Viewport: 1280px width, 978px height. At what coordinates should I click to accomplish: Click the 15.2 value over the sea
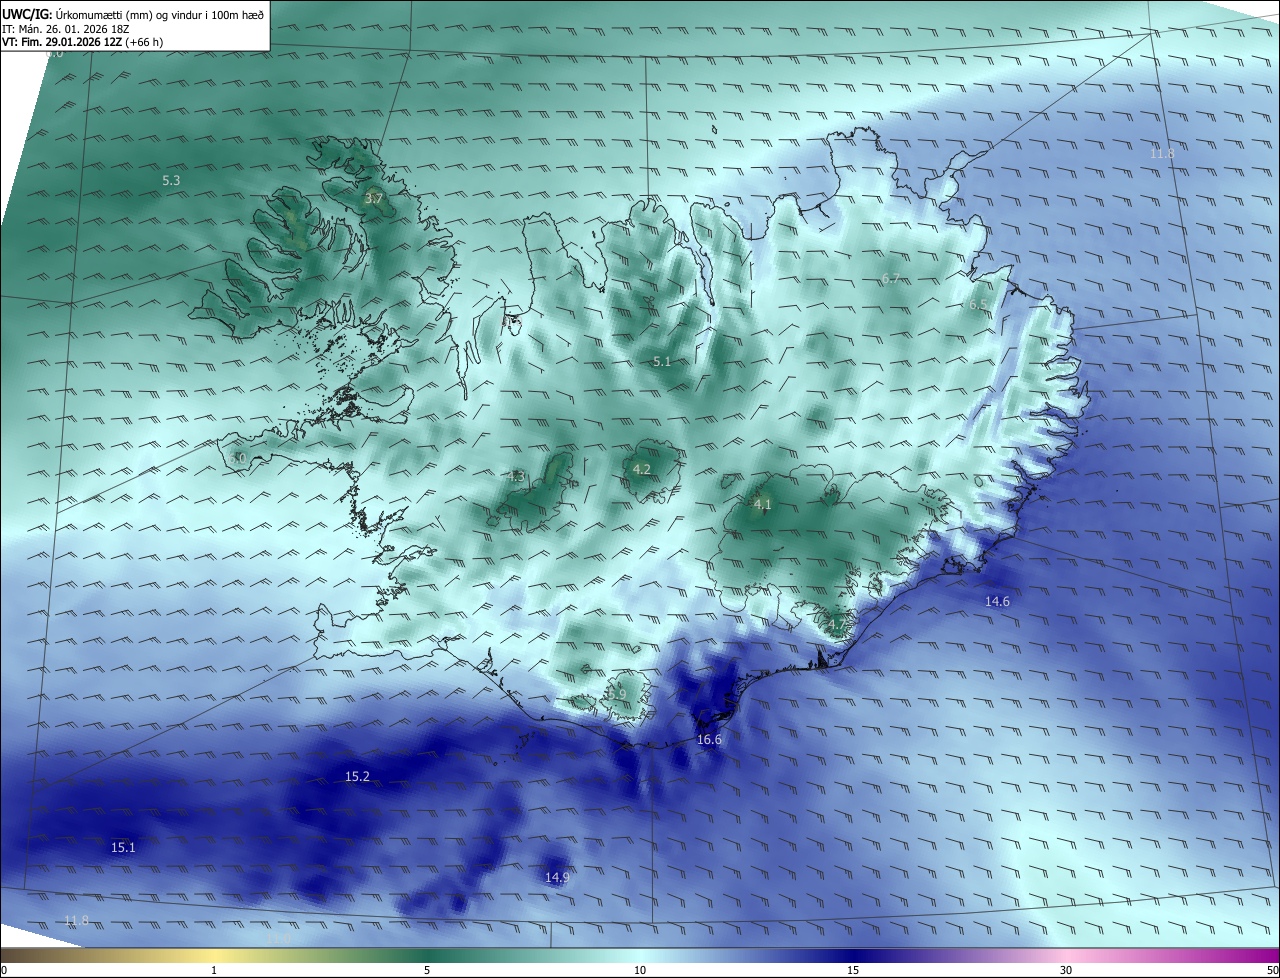point(357,777)
